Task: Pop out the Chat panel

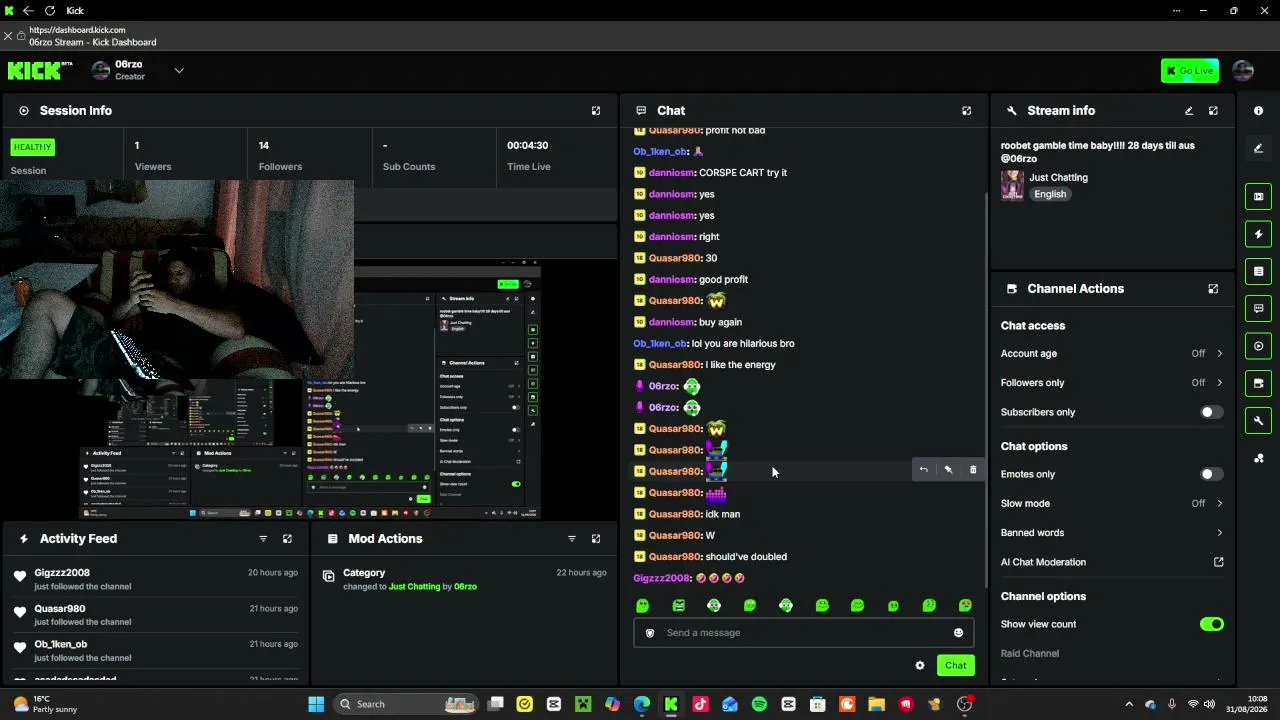Action: (x=966, y=111)
